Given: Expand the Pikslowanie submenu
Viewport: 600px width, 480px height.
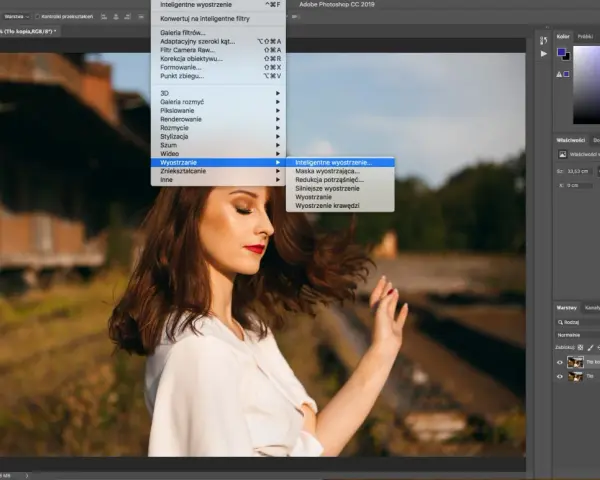Looking at the screenshot, I should click(218, 111).
